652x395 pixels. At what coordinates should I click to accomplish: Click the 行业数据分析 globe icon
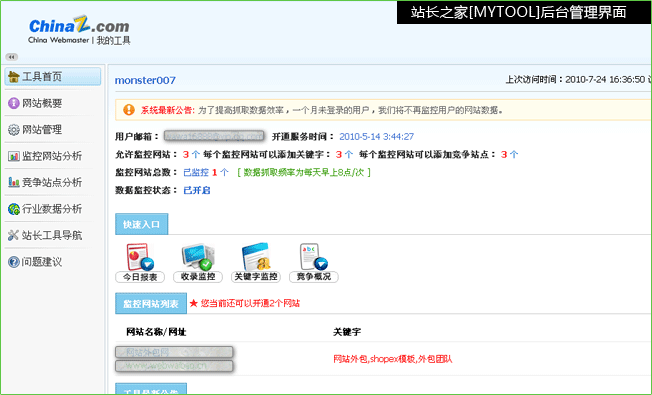coord(14,209)
